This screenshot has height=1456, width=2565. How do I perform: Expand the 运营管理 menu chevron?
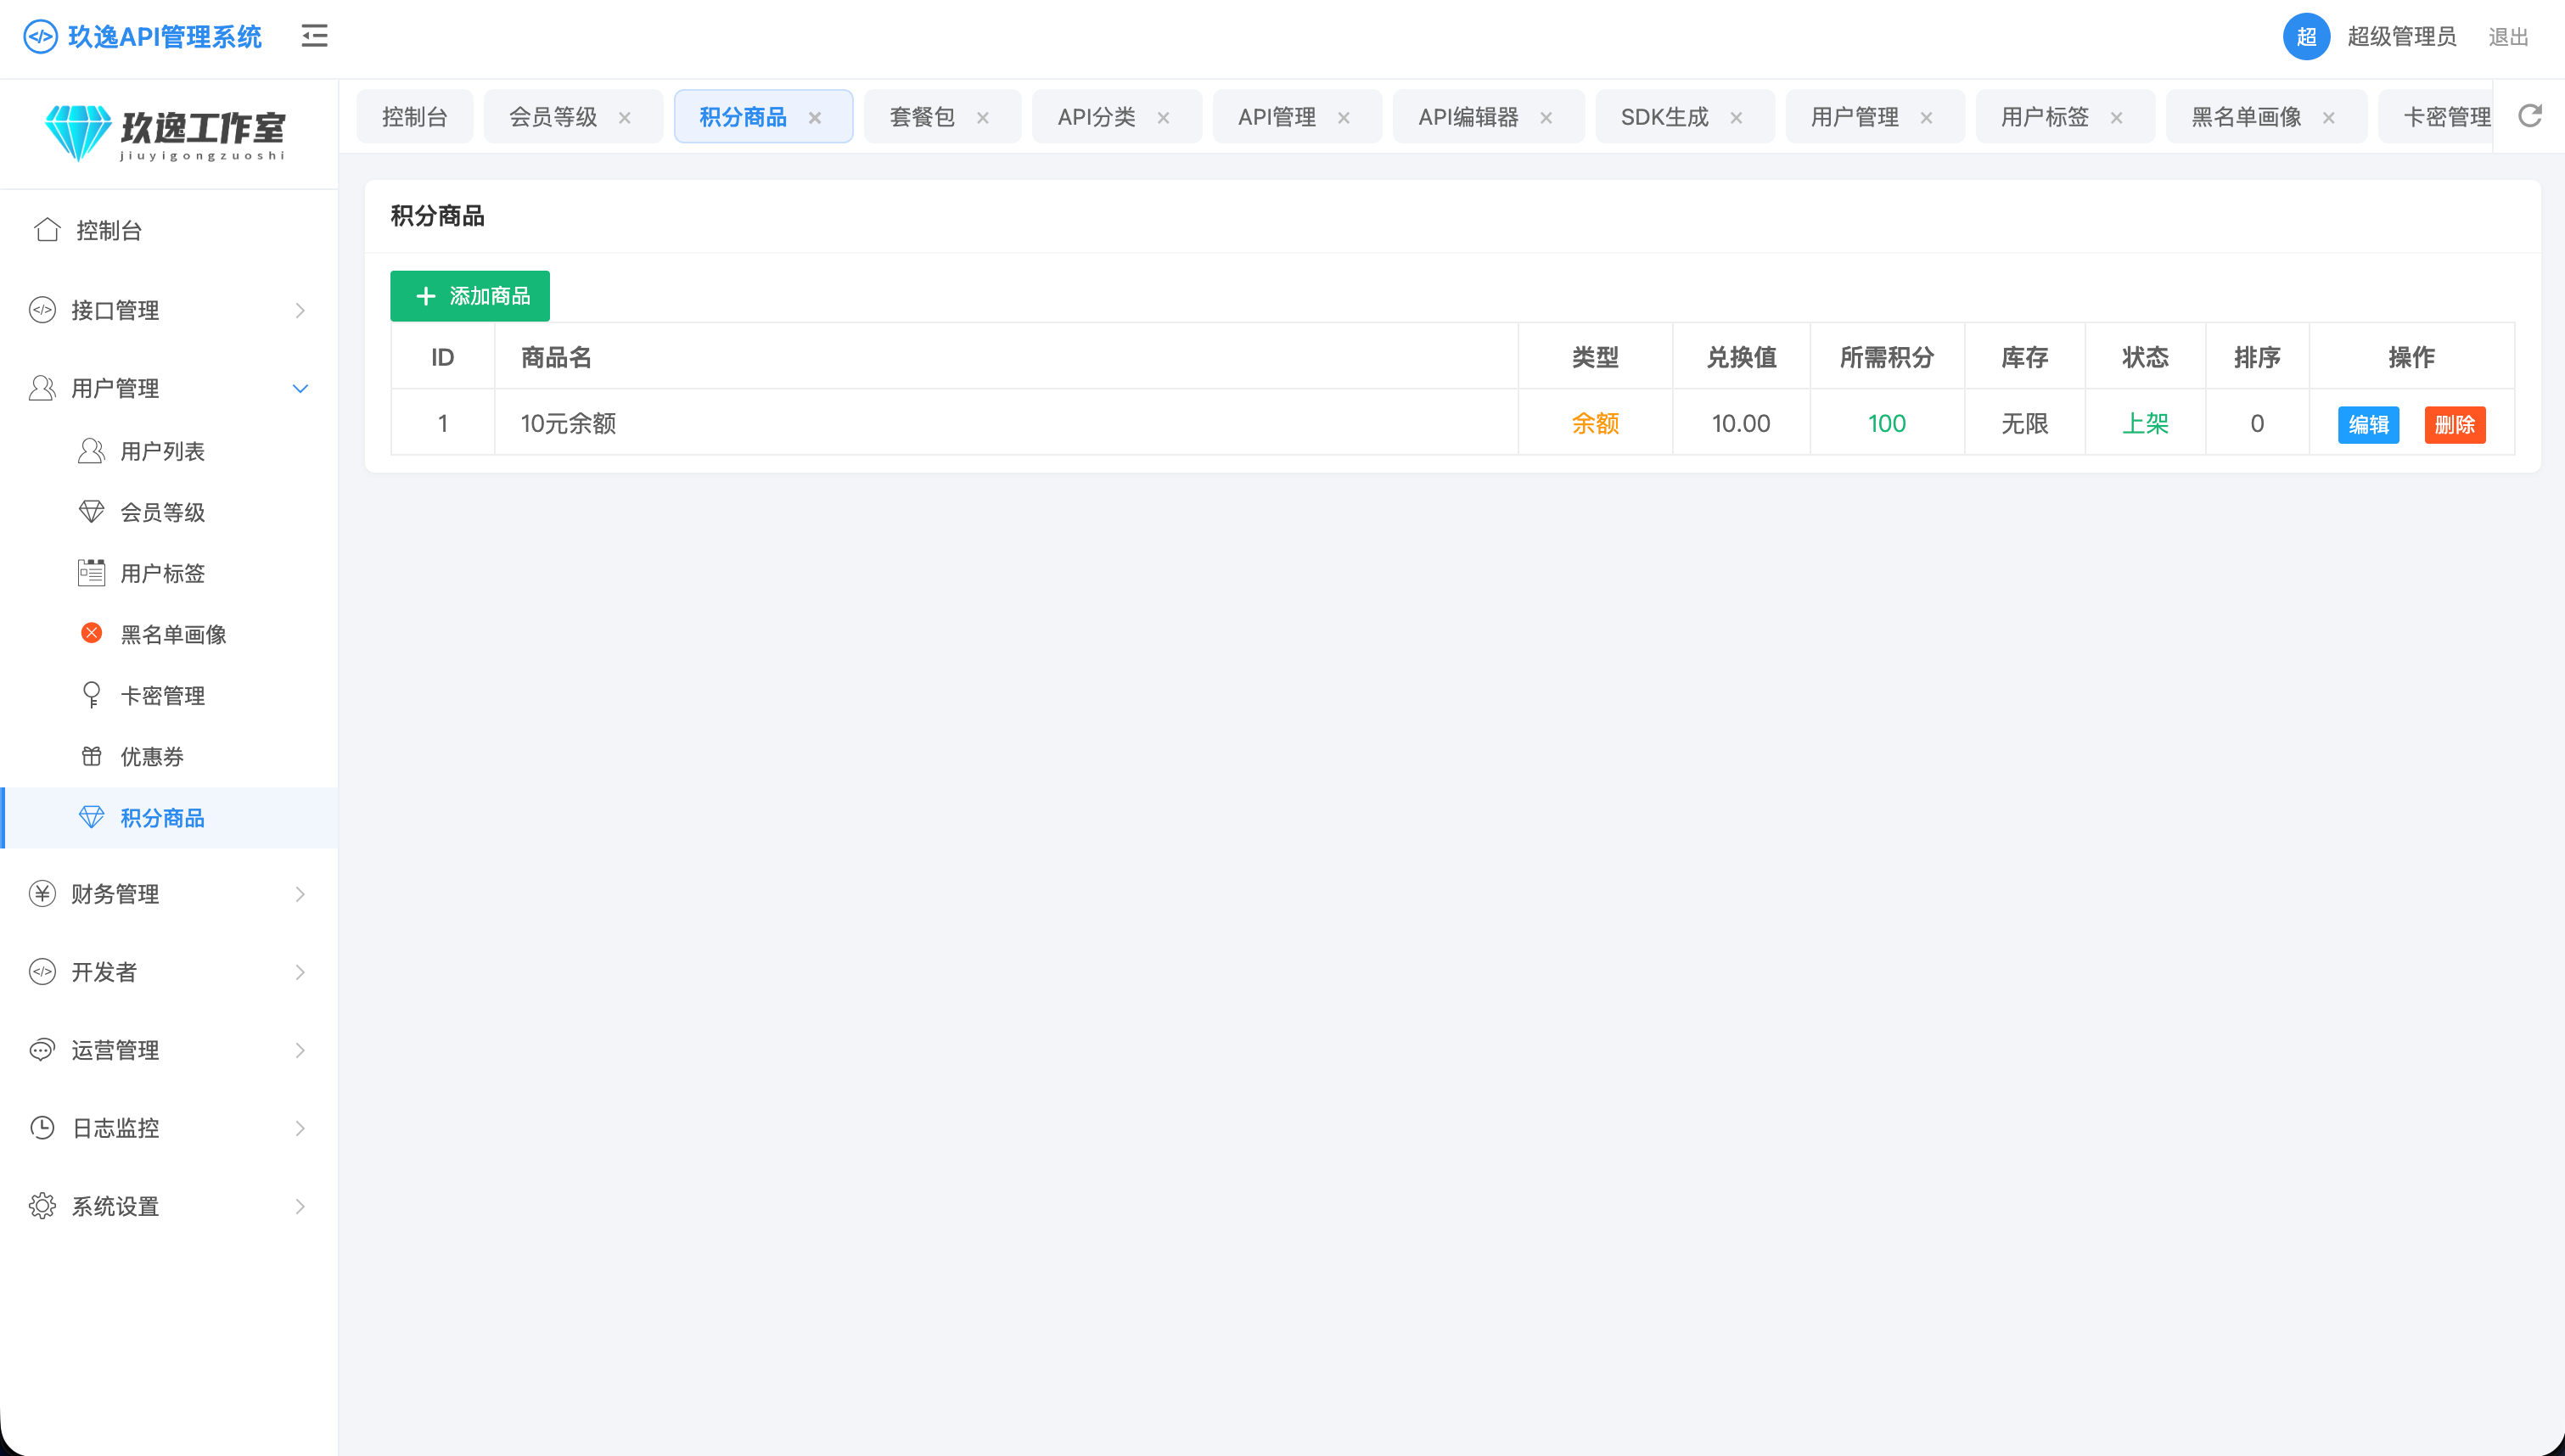pyautogui.click(x=300, y=1049)
